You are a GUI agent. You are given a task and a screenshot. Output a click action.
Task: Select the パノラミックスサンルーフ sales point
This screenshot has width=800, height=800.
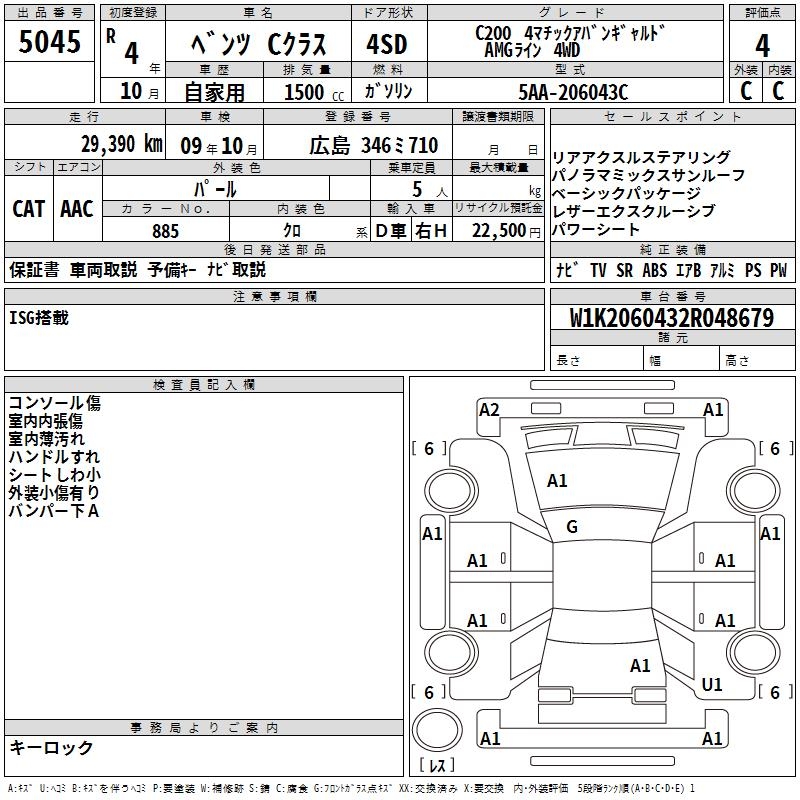coord(648,175)
